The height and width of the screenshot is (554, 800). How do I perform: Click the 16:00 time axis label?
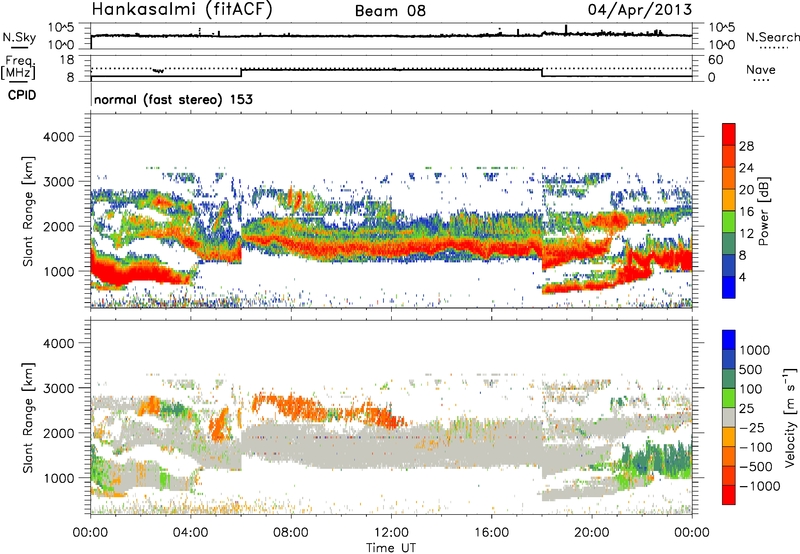pyautogui.click(x=491, y=533)
